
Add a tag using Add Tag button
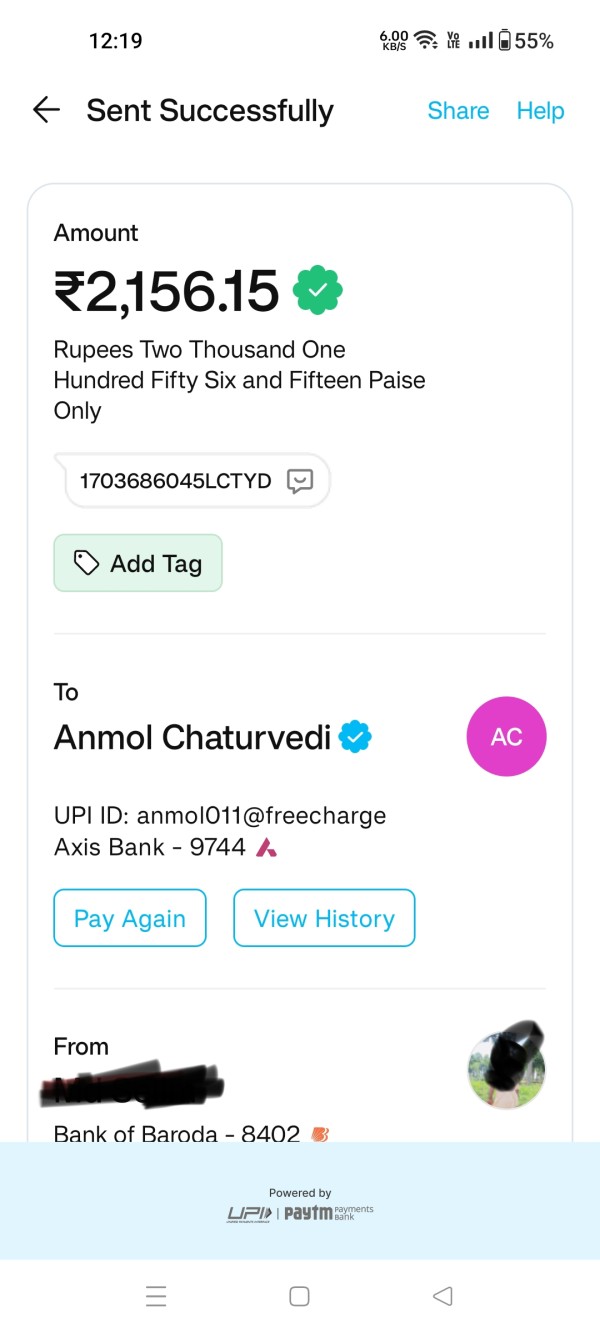(x=138, y=563)
